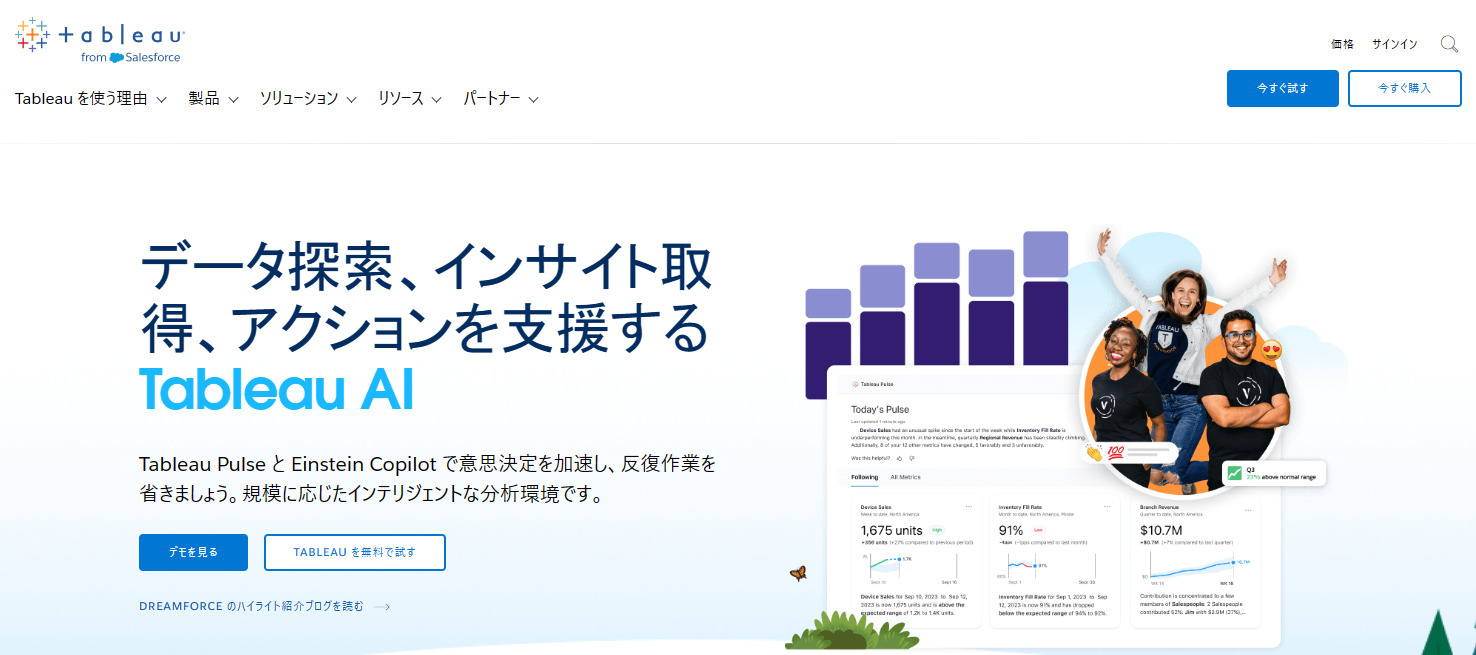The height and width of the screenshot is (655, 1476).
Task: Open the search magnifier icon
Action: (1449, 44)
